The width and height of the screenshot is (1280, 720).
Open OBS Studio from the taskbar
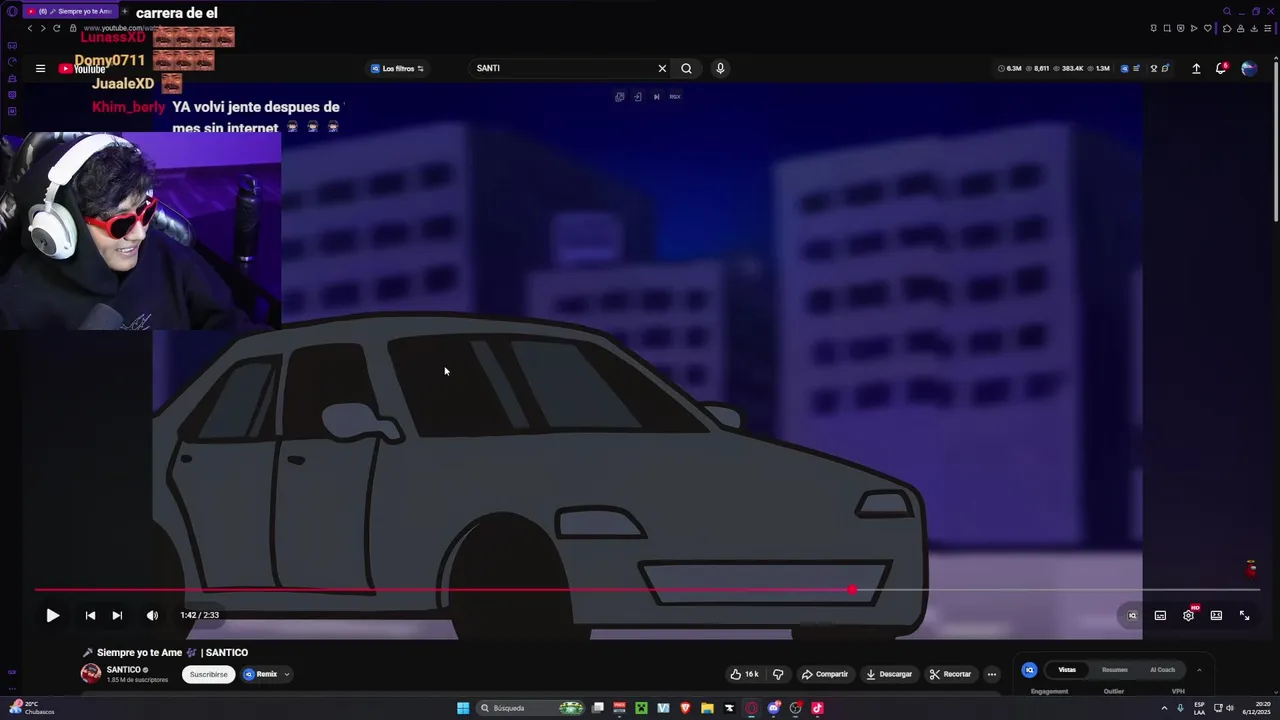coord(796,708)
